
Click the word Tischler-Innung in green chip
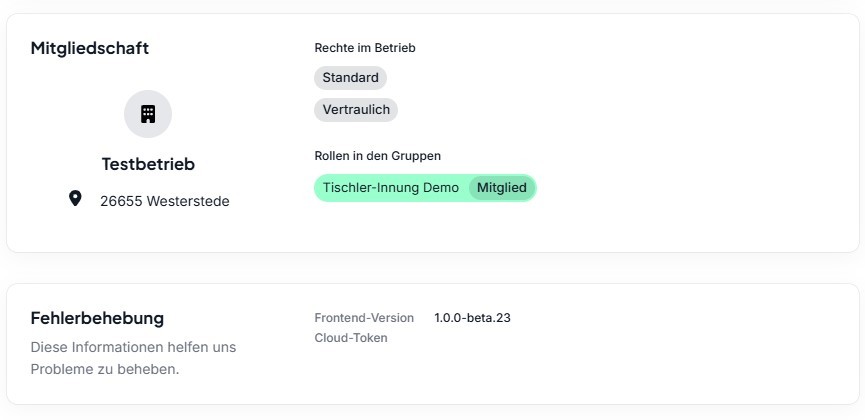click(x=371, y=188)
